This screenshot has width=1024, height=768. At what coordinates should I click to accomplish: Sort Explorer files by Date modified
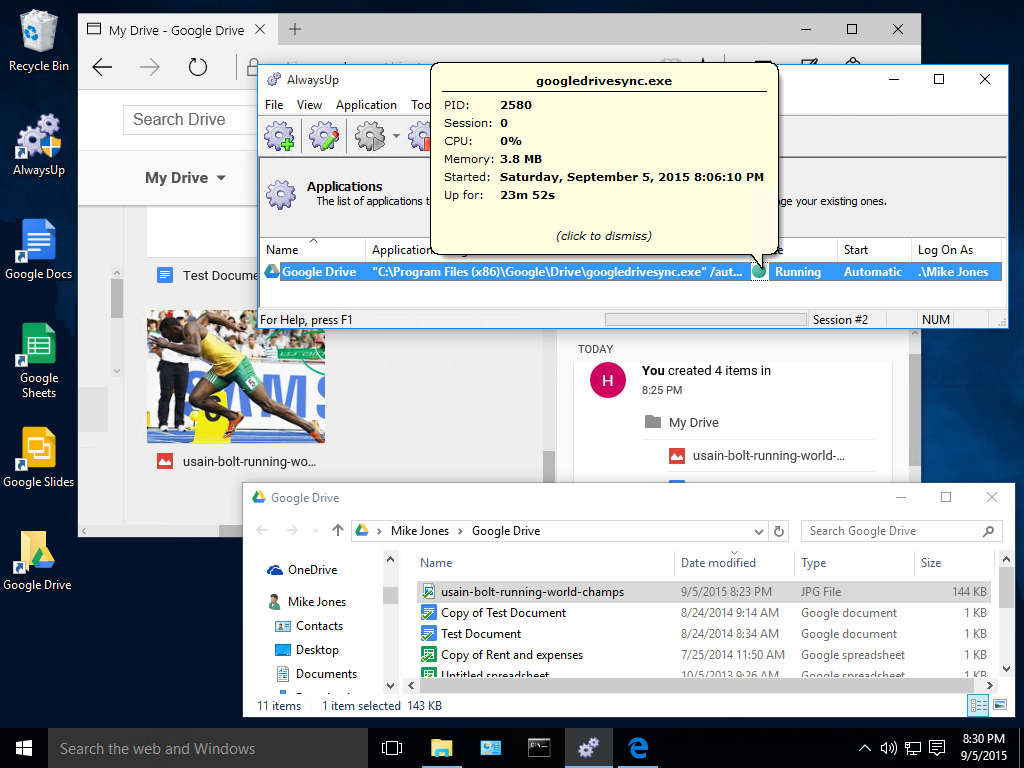click(x=733, y=562)
